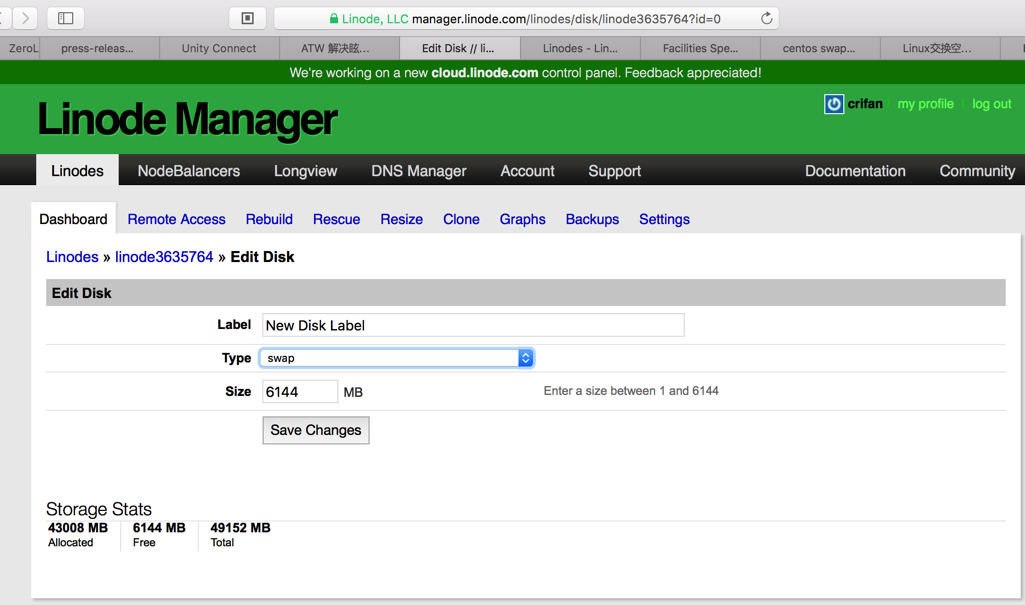
Task: Click the Storage Stats heading
Action: (99, 509)
